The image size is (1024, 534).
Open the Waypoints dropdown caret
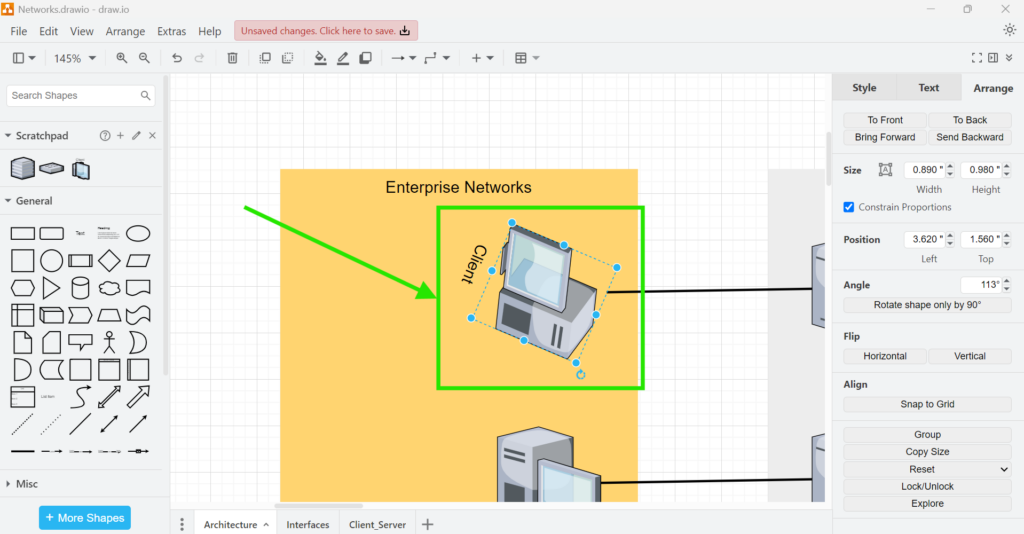[446, 58]
